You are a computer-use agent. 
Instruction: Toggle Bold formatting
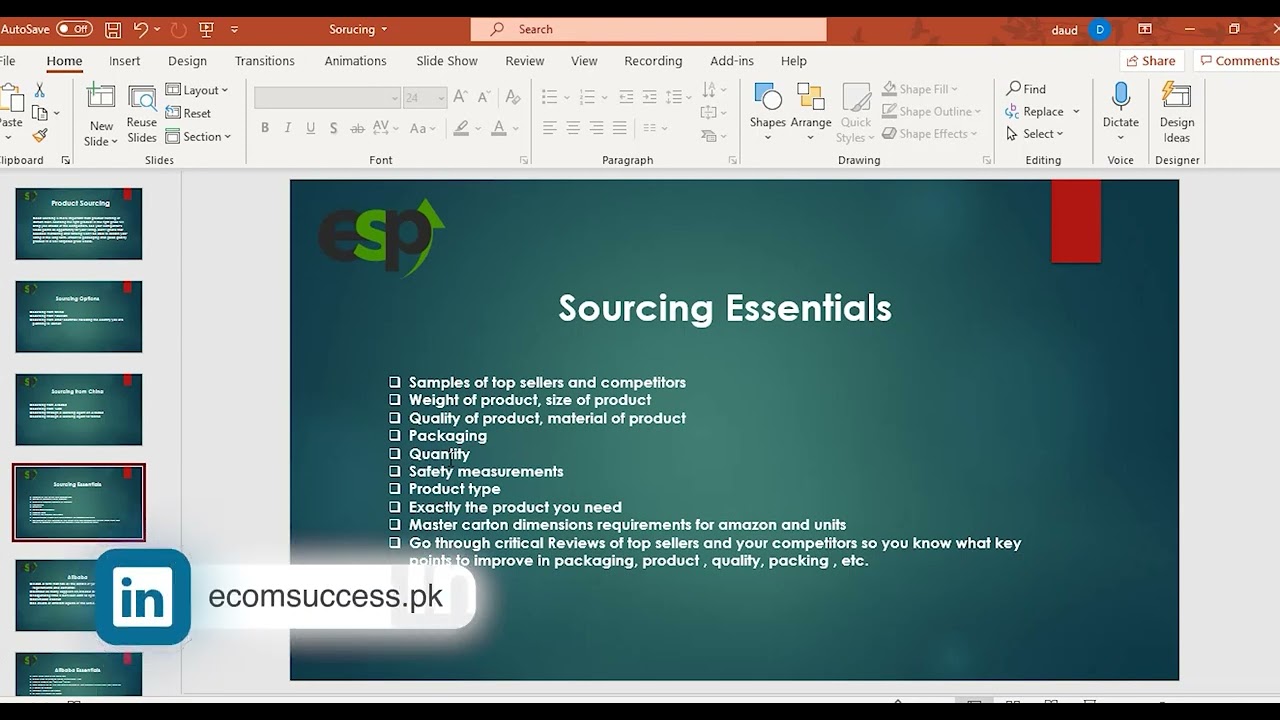click(x=265, y=128)
